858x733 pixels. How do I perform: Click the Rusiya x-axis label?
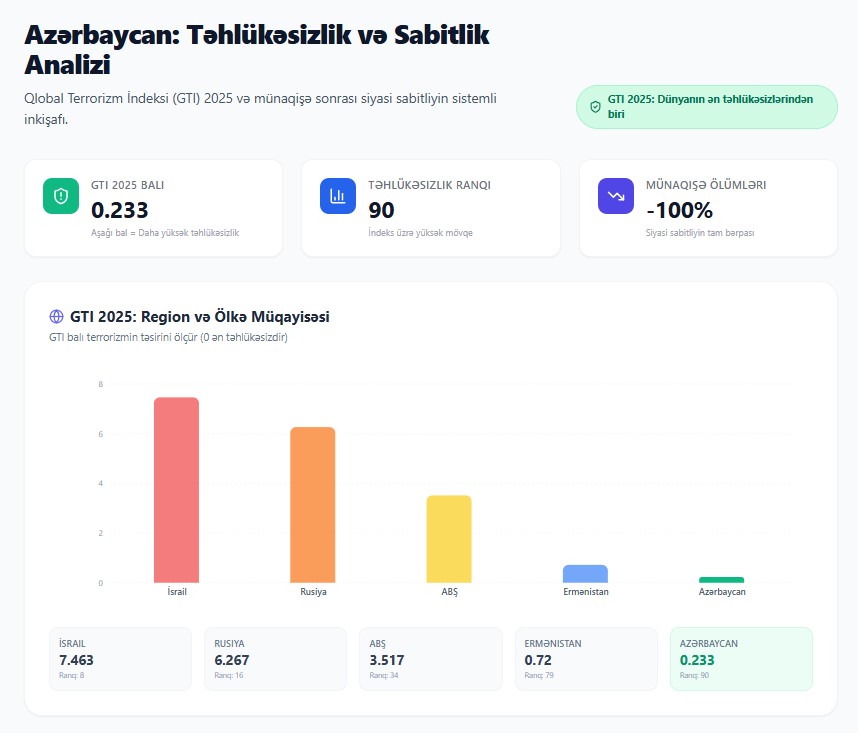pyautogui.click(x=313, y=591)
